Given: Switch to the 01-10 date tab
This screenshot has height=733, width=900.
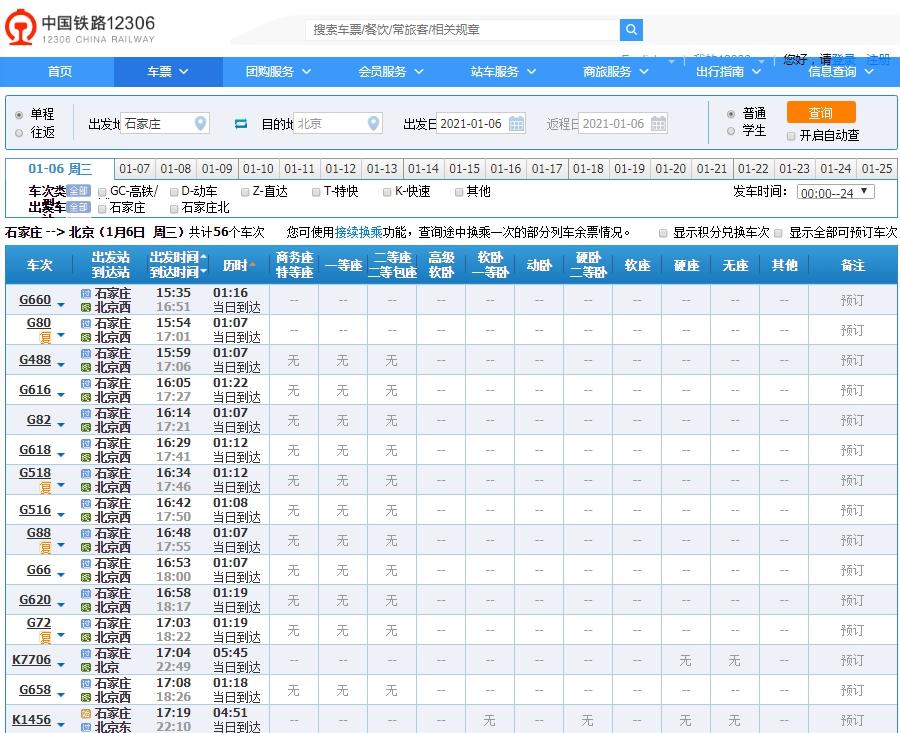Looking at the screenshot, I should click(258, 169).
